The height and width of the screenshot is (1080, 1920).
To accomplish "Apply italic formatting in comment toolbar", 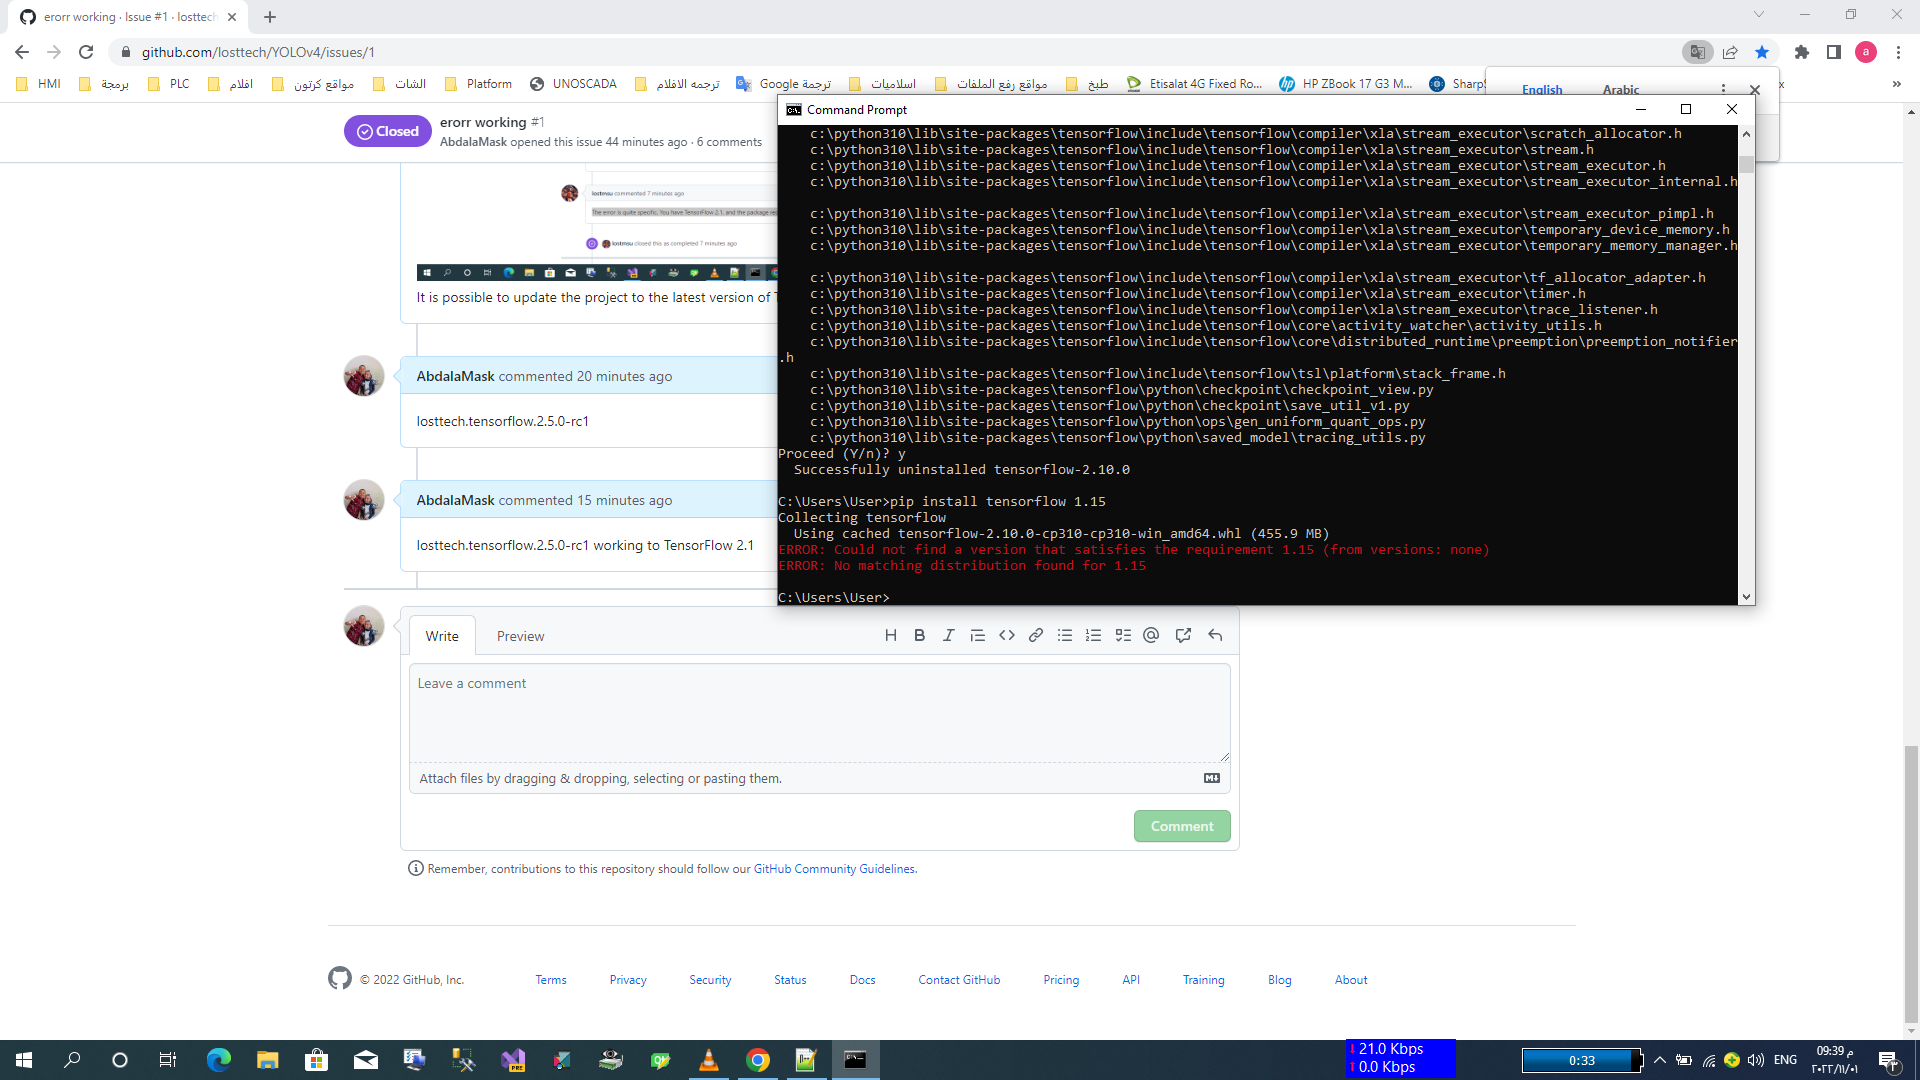I will 948,635.
